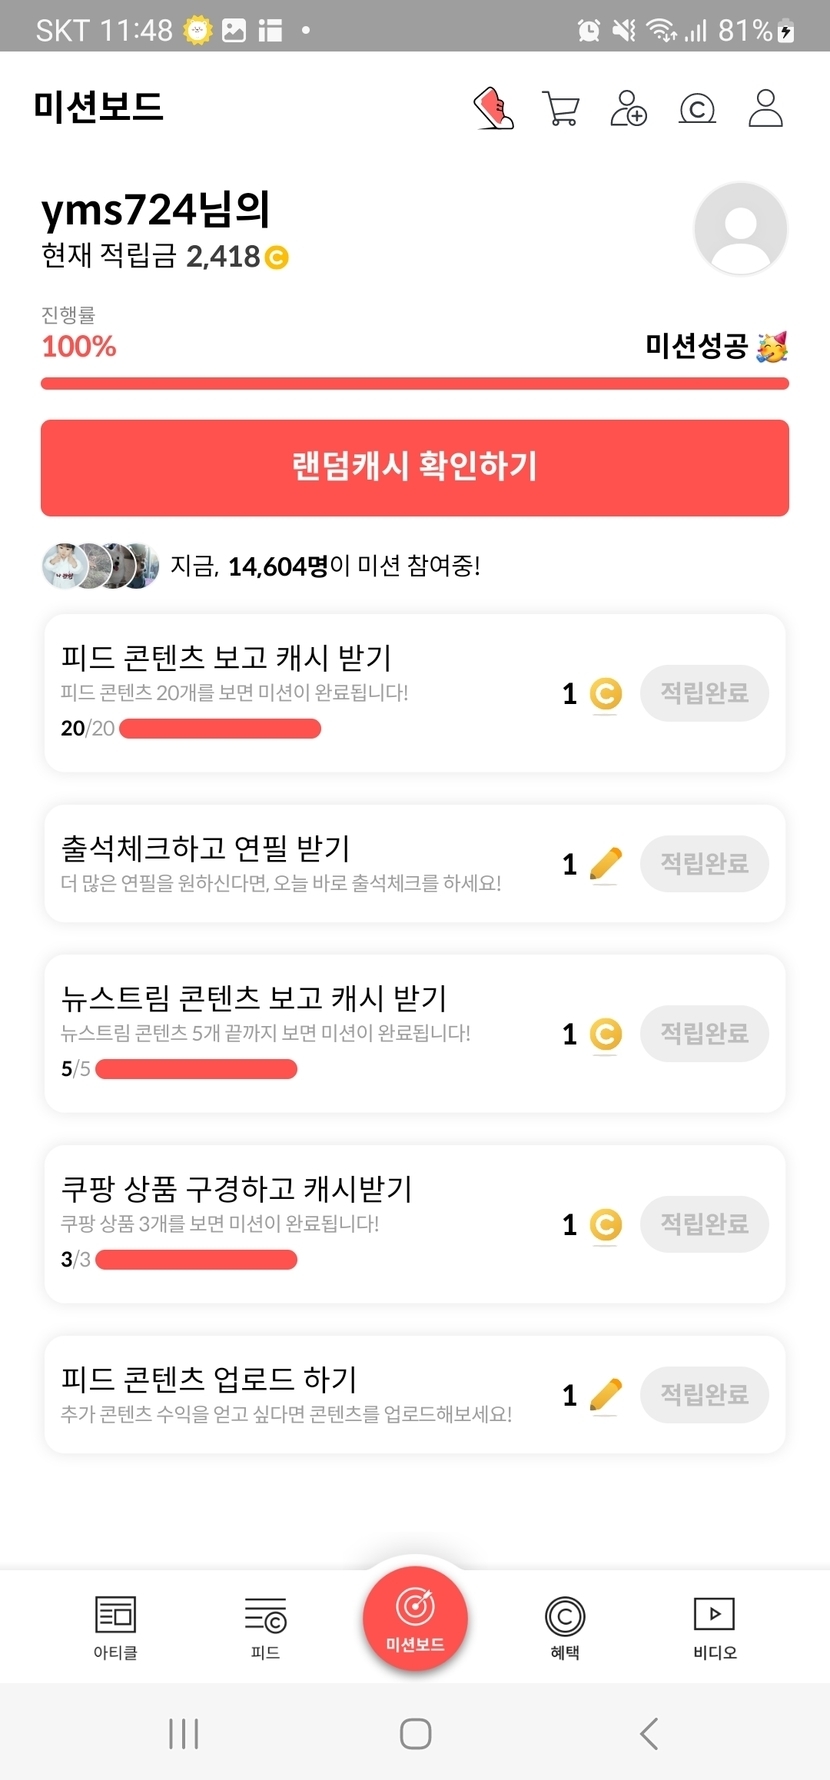830x1780 pixels.
Task: Tap the red sneaker icon in header
Action: coord(493,109)
